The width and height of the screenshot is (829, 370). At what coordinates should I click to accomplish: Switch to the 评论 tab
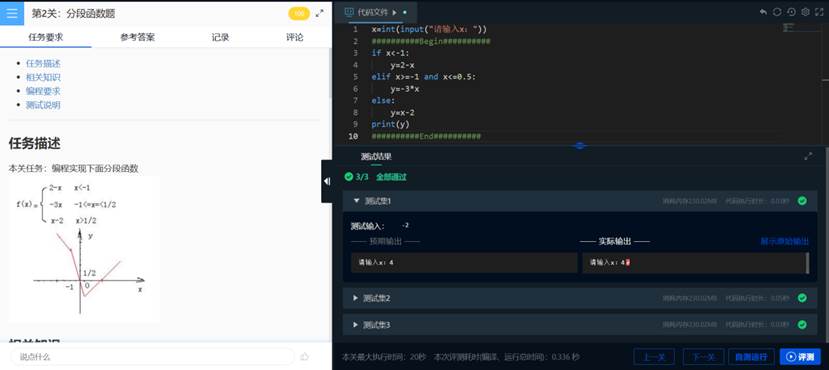[x=295, y=37]
